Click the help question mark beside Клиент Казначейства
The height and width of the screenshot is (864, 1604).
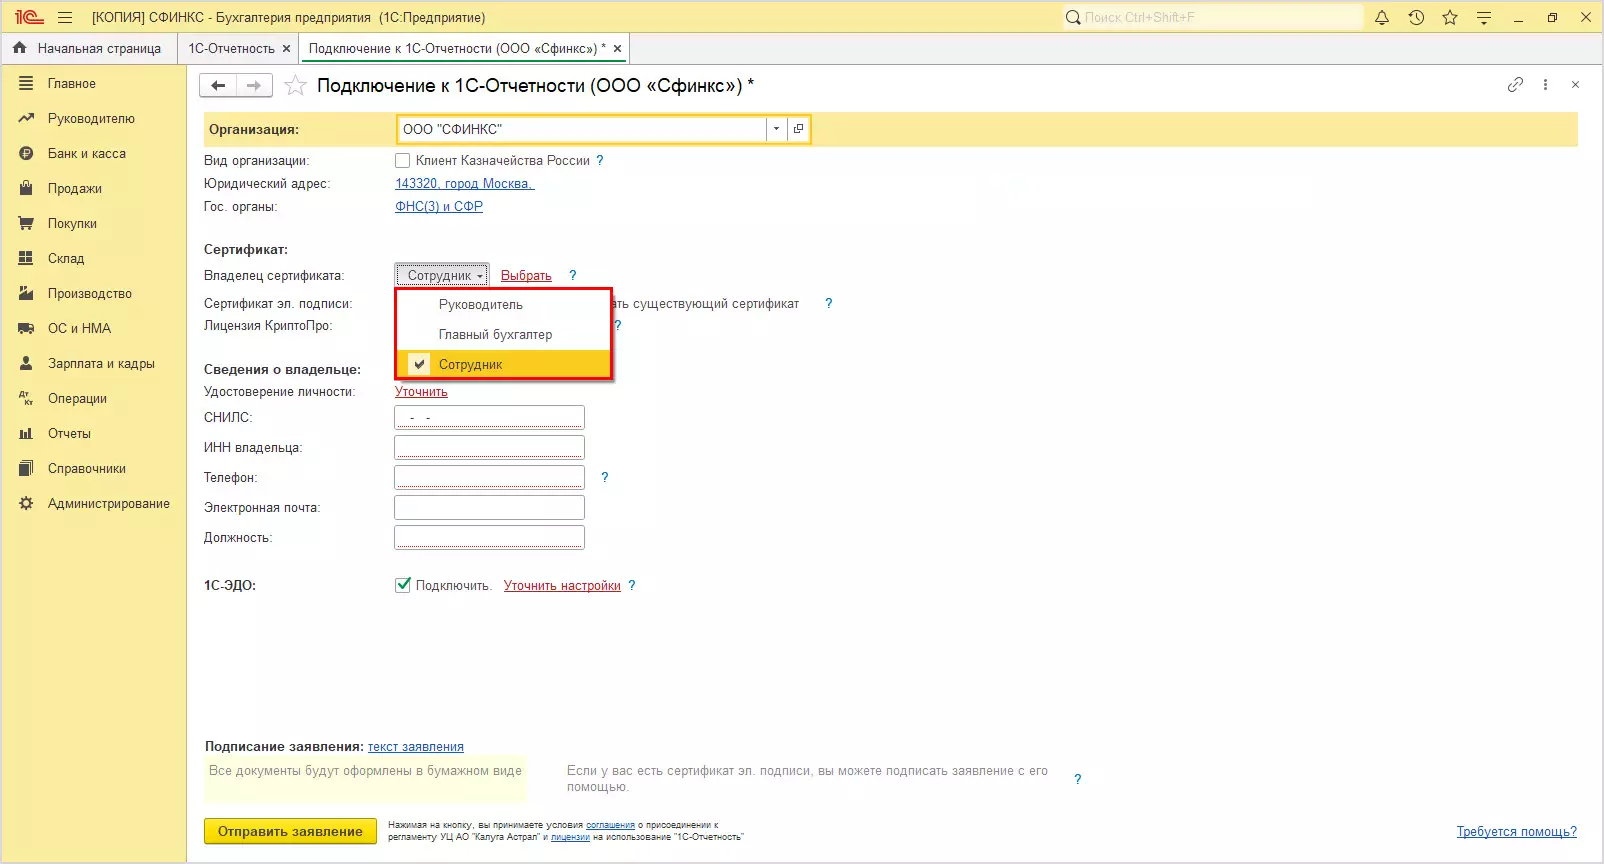[x=599, y=160]
